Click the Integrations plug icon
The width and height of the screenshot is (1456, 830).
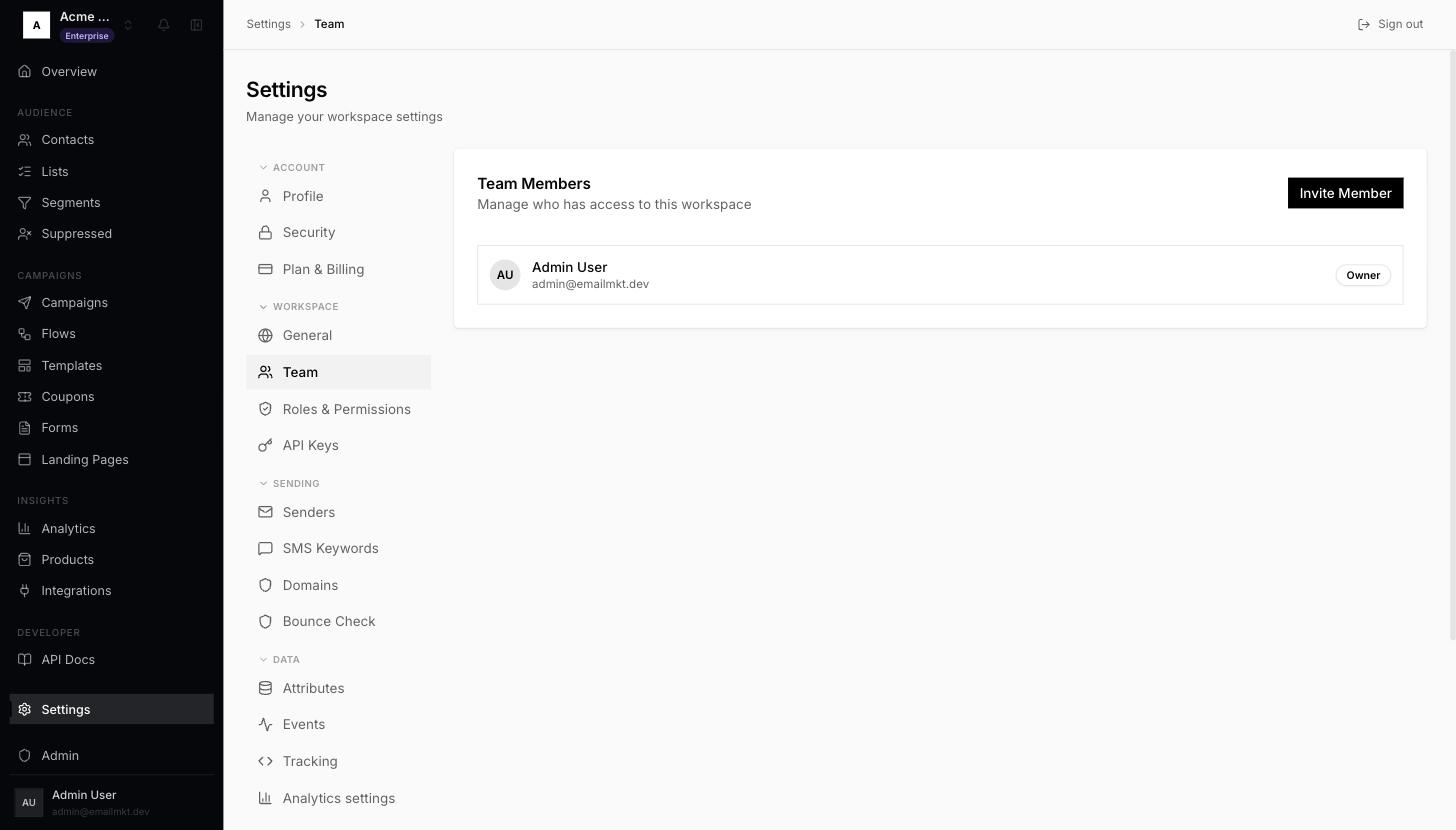[x=25, y=591]
